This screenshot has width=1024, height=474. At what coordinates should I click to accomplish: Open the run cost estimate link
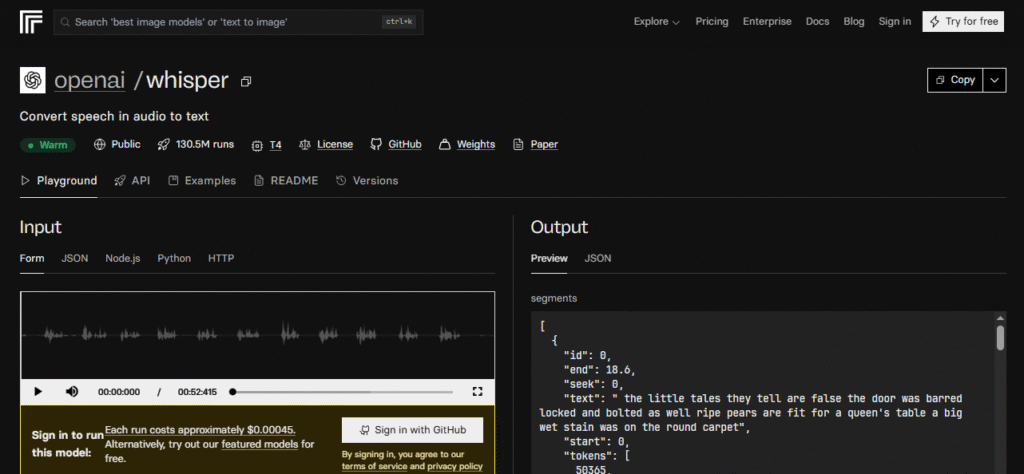click(200, 430)
